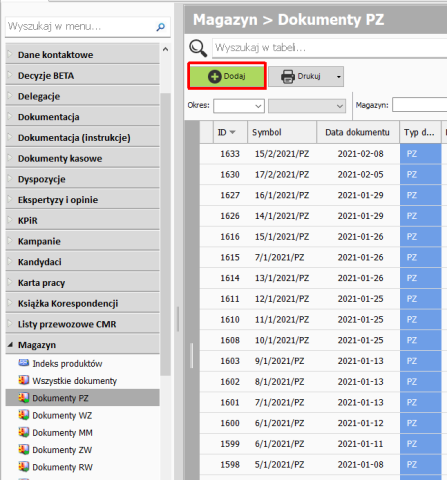Collapse the Magazyn menu section
Screen dimensions: 447x480
[x=10, y=345]
